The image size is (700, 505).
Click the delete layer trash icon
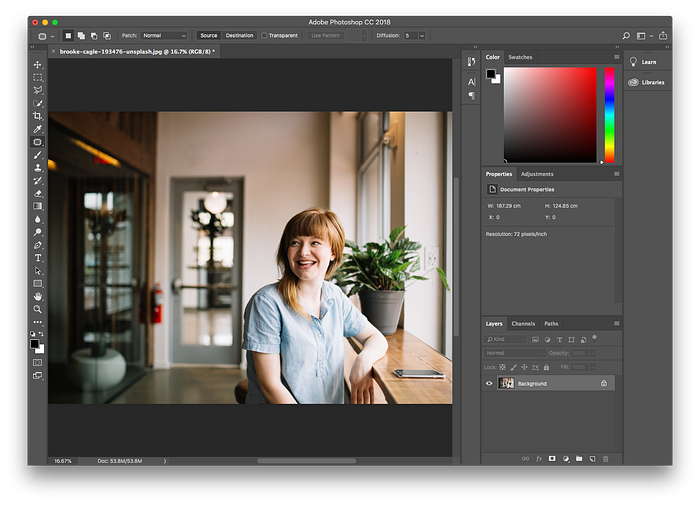(x=605, y=459)
